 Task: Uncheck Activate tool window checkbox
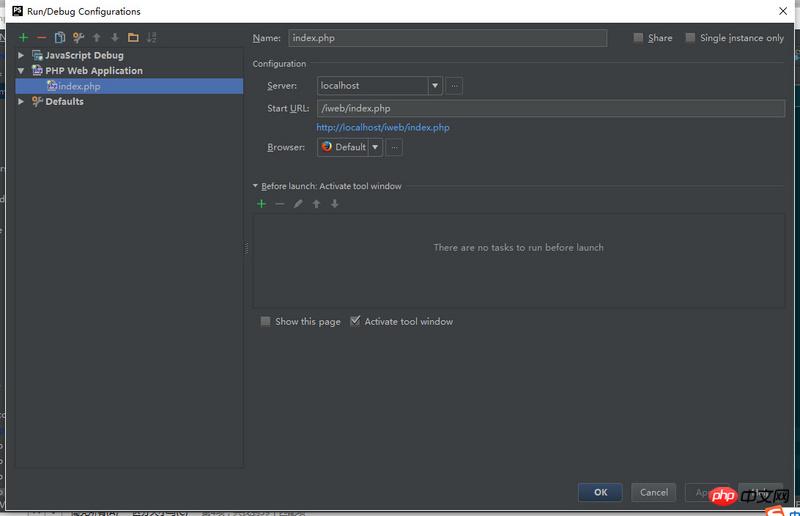point(355,322)
